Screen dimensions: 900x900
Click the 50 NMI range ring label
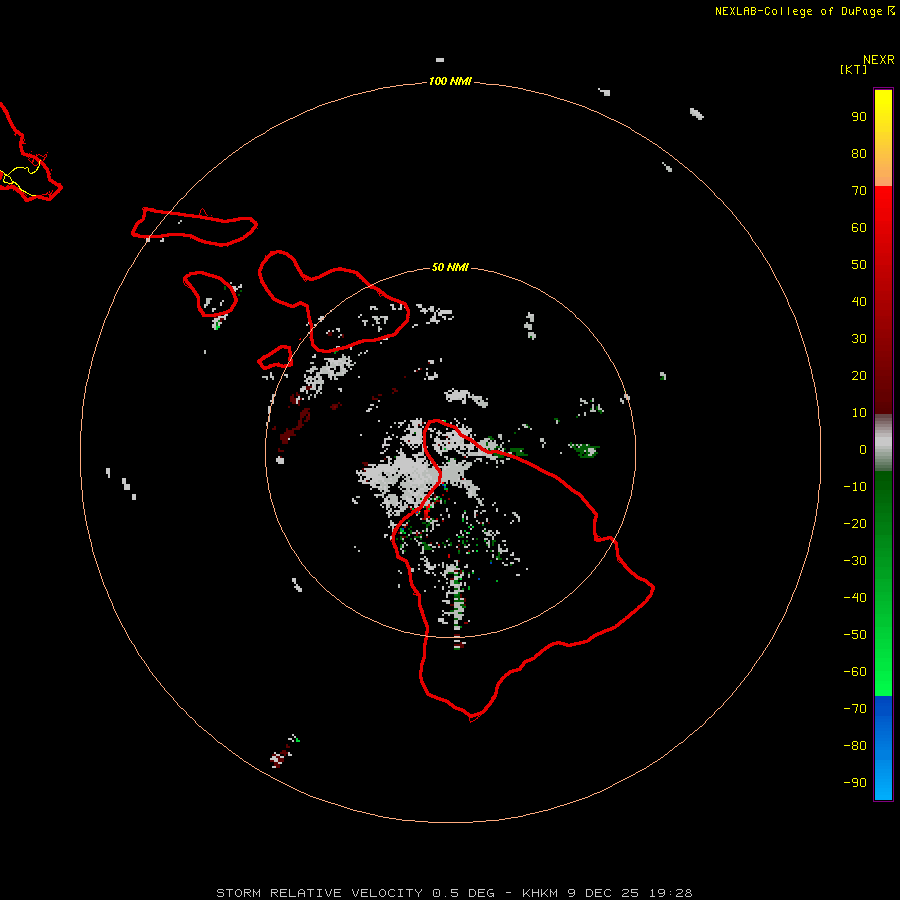pyautogui.click(x=450, y=267)
